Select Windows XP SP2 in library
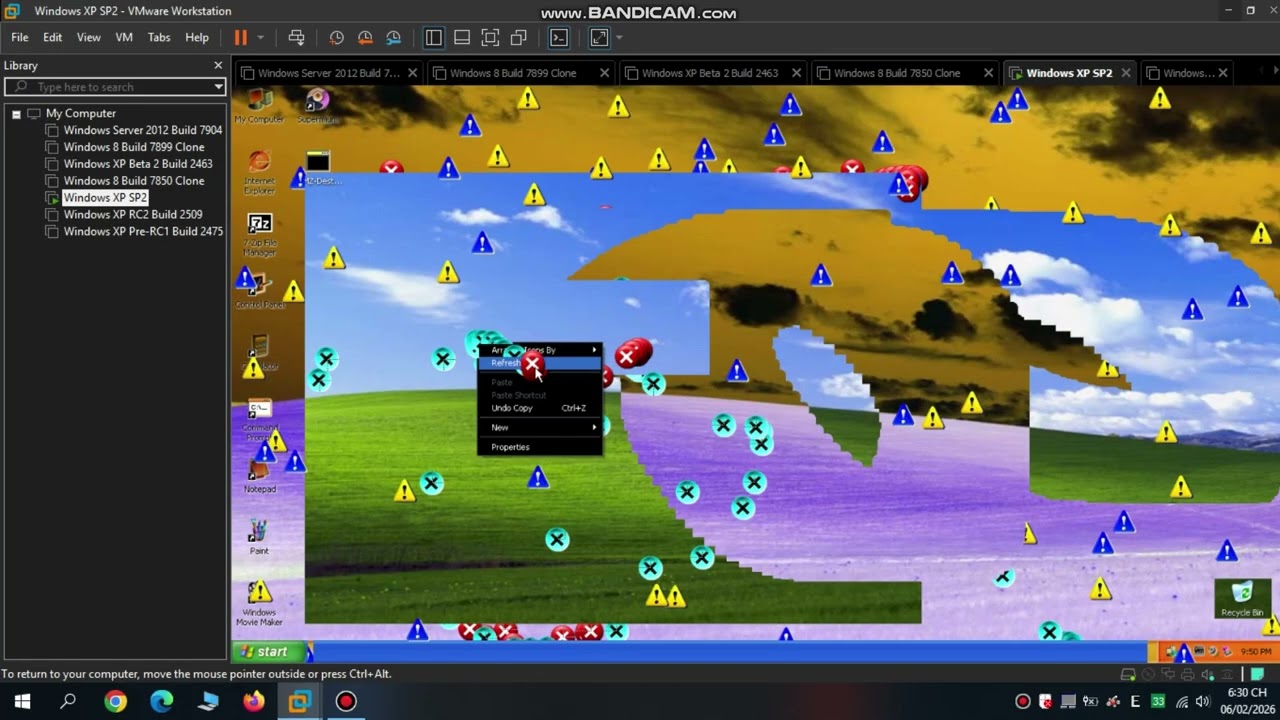Screen dimensions: 1280x720 [x=105, y=198]
